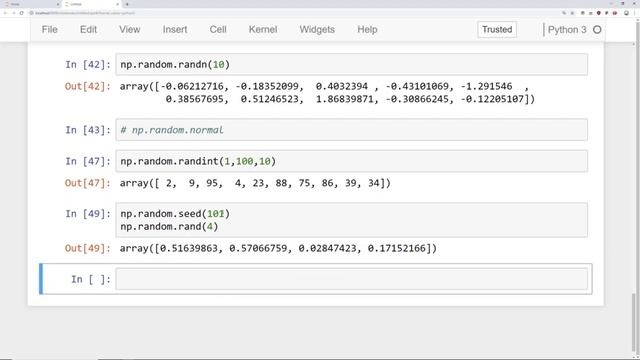The width and height of the screenshot is (640, 360).
Task: Open the Cell menu
Action: pyautogui.click(x=218, y=29)
